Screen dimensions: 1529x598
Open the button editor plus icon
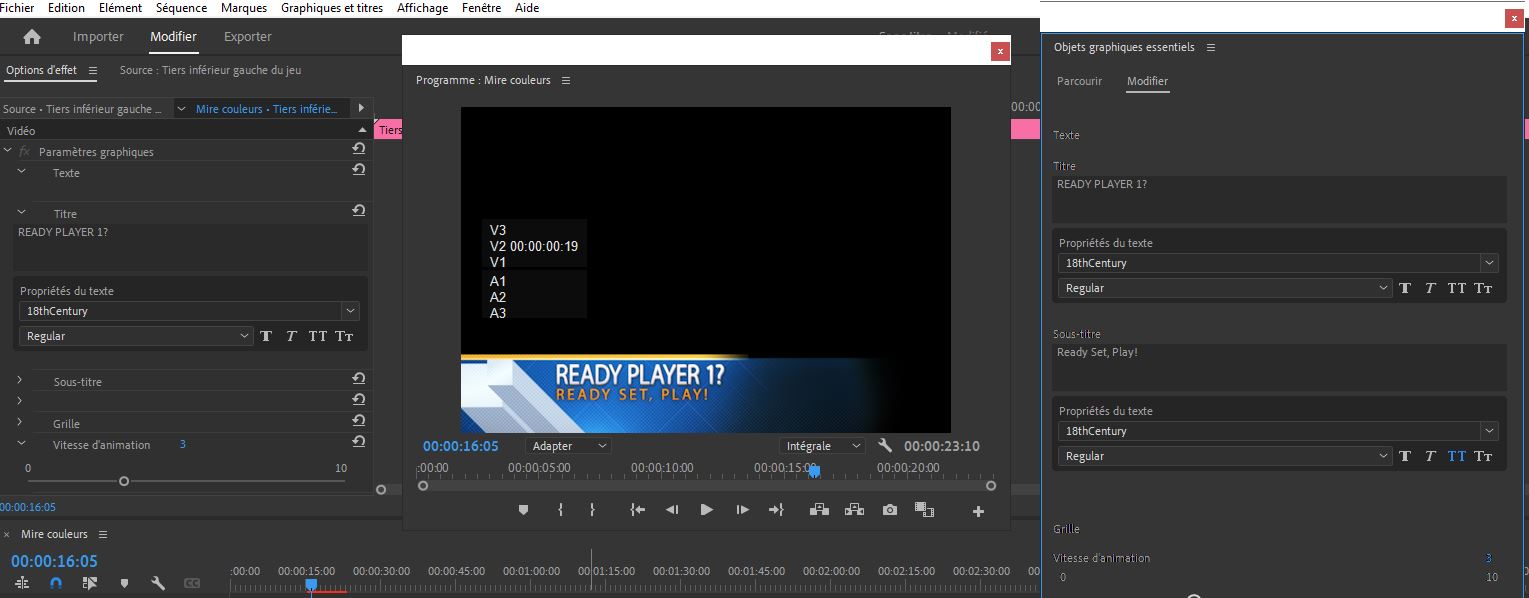(978, 511)
